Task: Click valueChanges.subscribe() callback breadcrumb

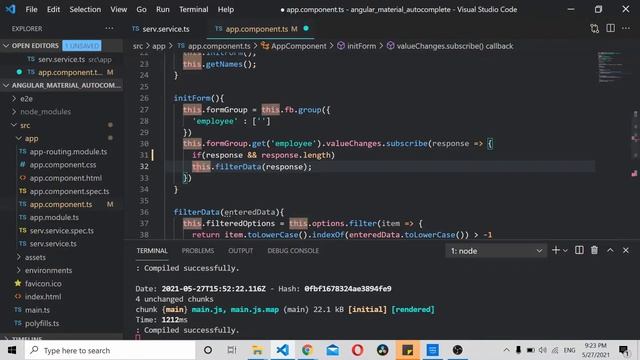Action: (455, 46)
